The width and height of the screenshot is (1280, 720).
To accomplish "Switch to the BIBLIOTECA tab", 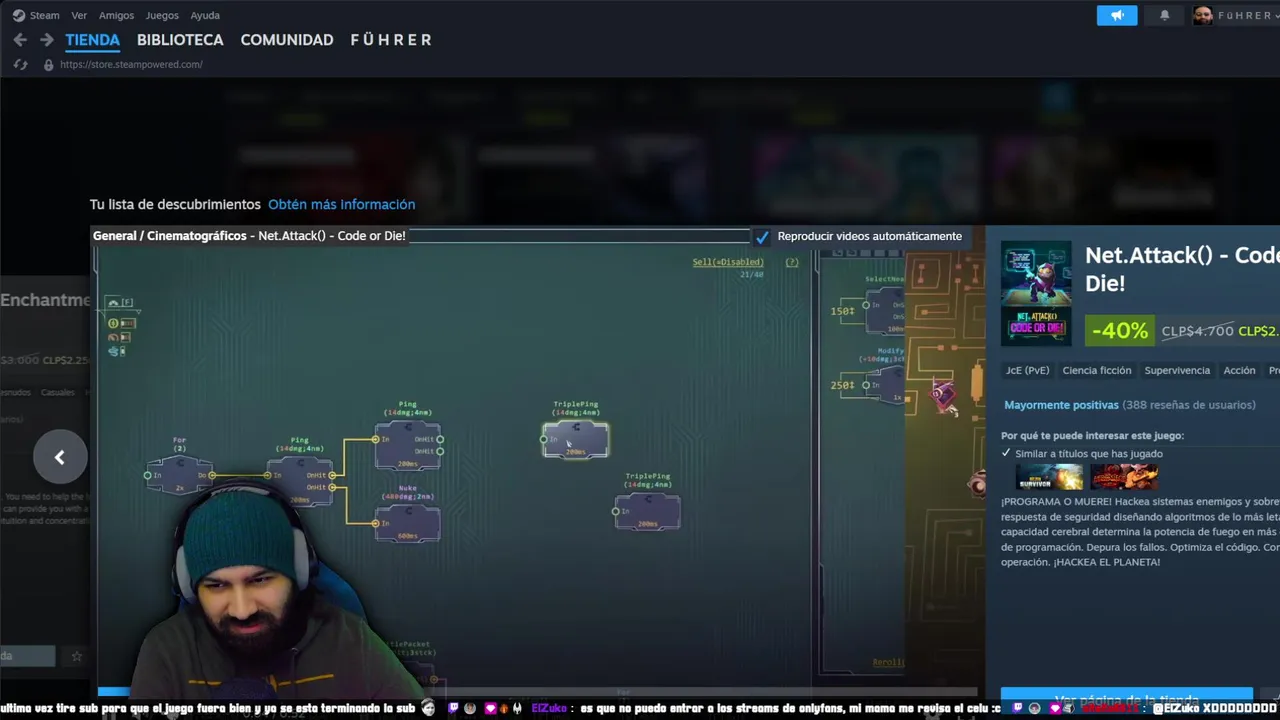I will 180,40.
